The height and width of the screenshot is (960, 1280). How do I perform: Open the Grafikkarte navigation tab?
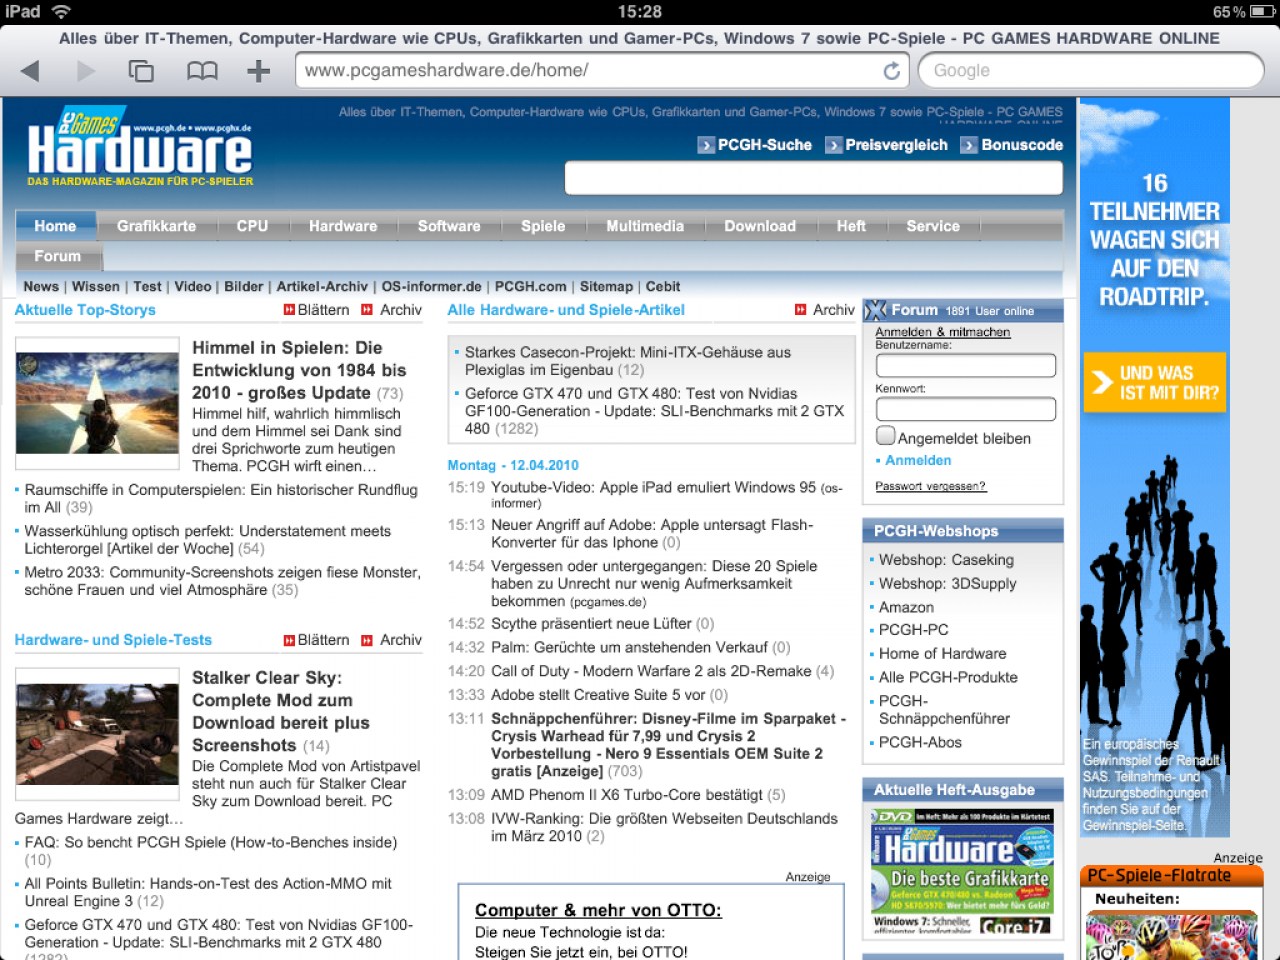pyautogui.click(x=156, y=226)
